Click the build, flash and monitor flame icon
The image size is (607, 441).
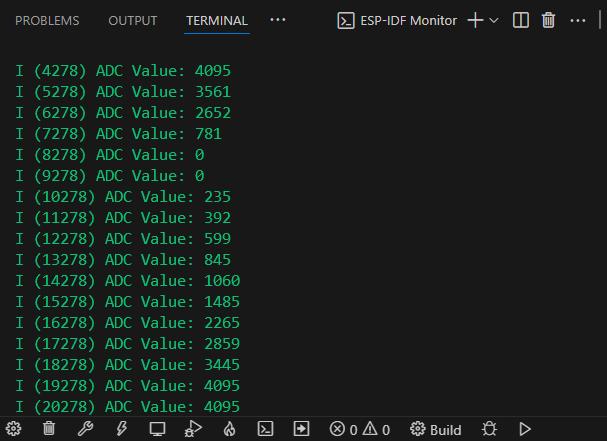(x=229, y=429)
